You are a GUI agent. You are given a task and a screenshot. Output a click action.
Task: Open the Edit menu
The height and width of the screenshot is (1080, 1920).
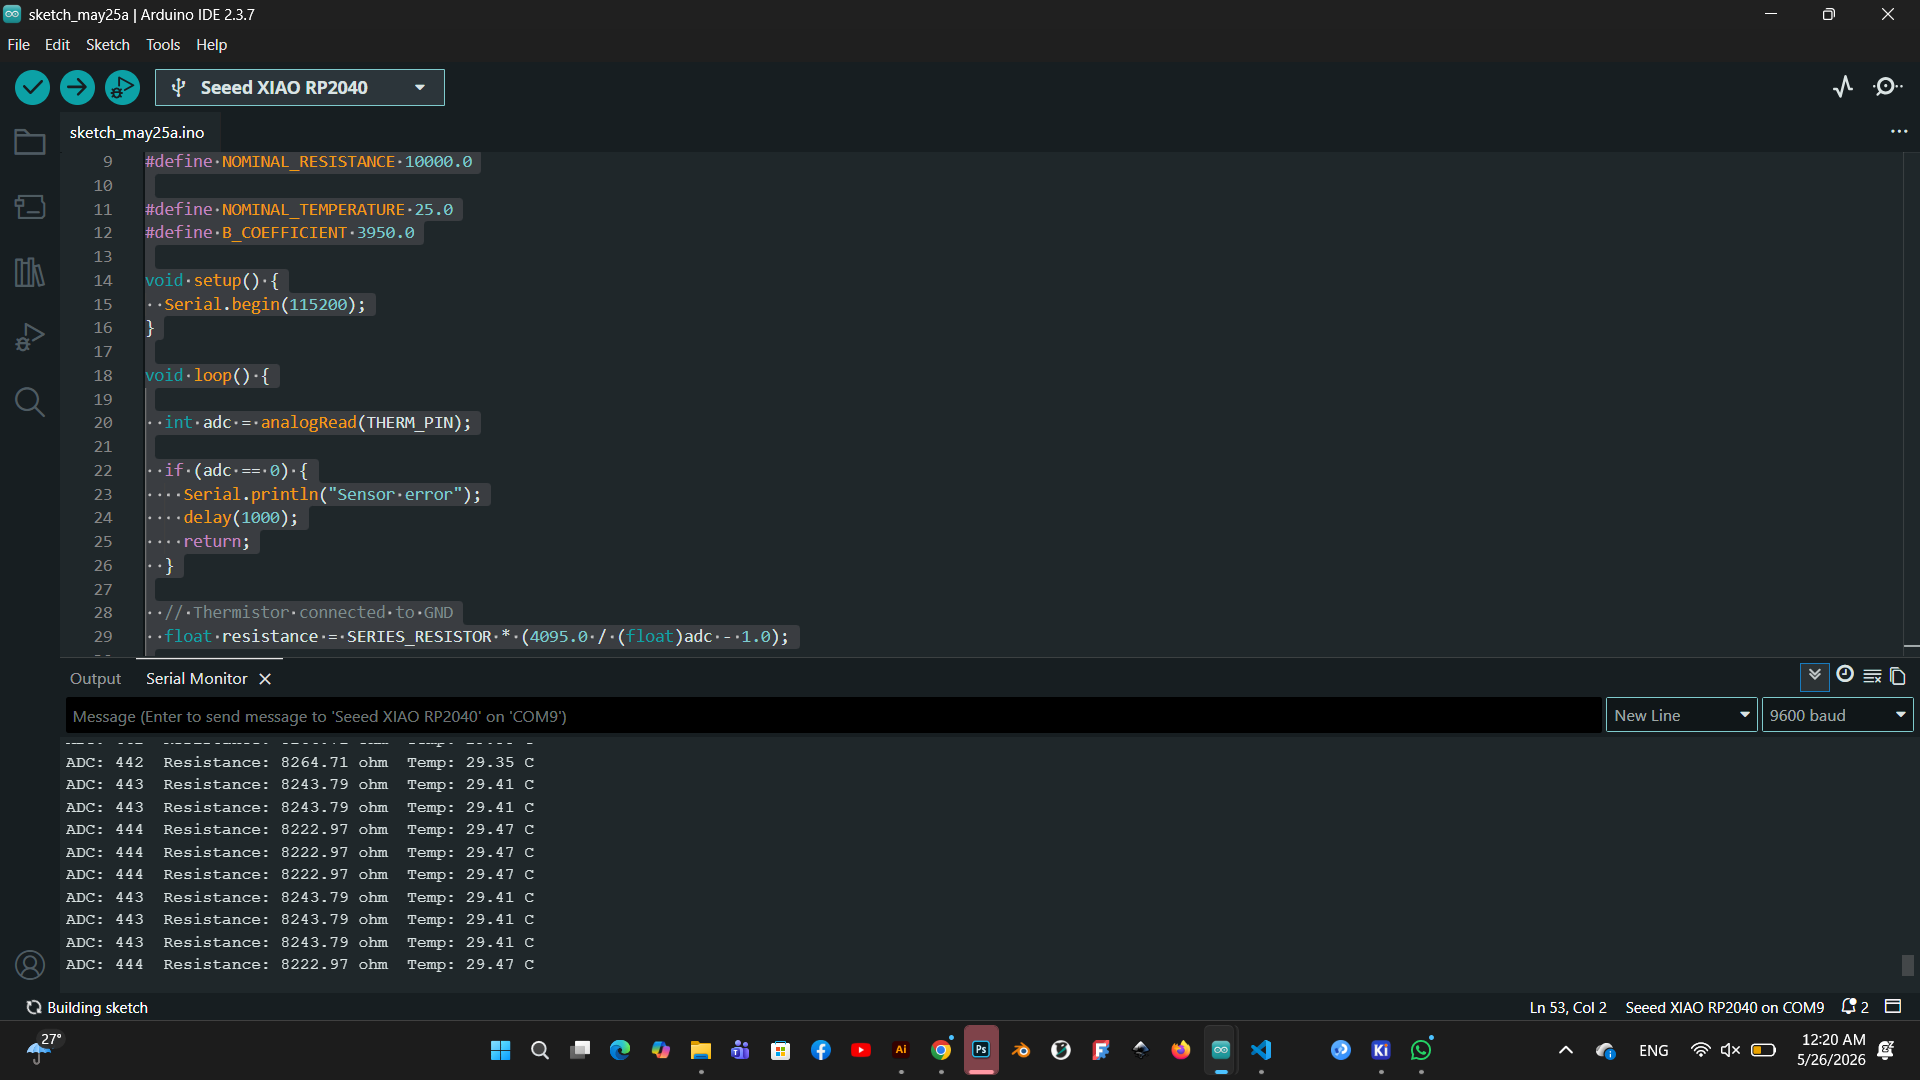[57, 45]
